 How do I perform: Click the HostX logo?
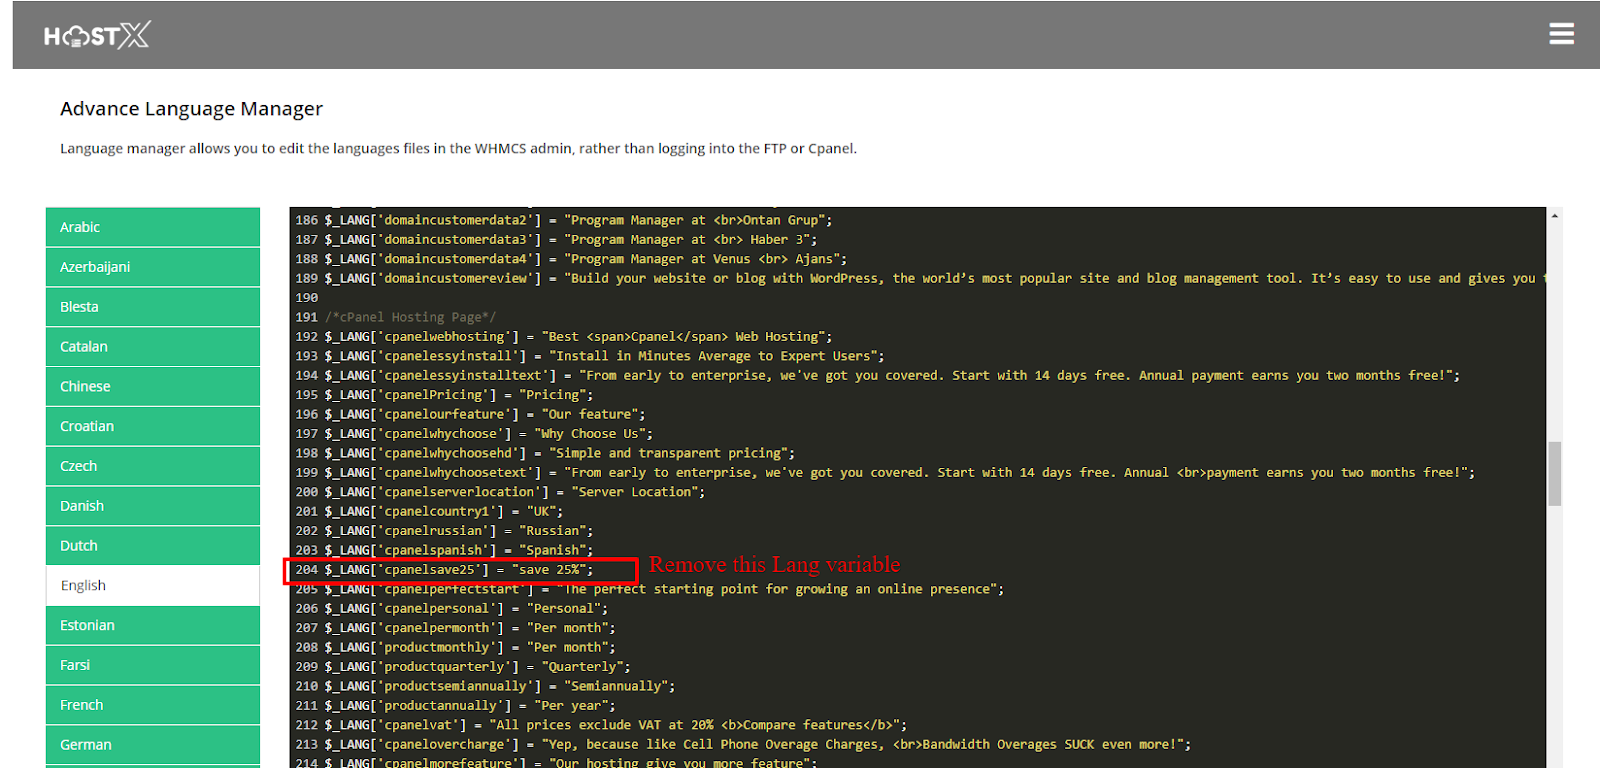(96, 37)
